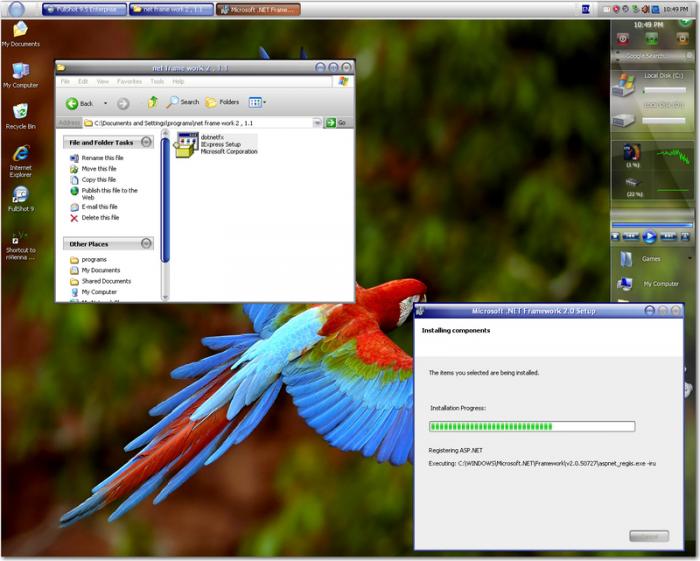Click the RAM usage chip icon

tap(632, 183)
